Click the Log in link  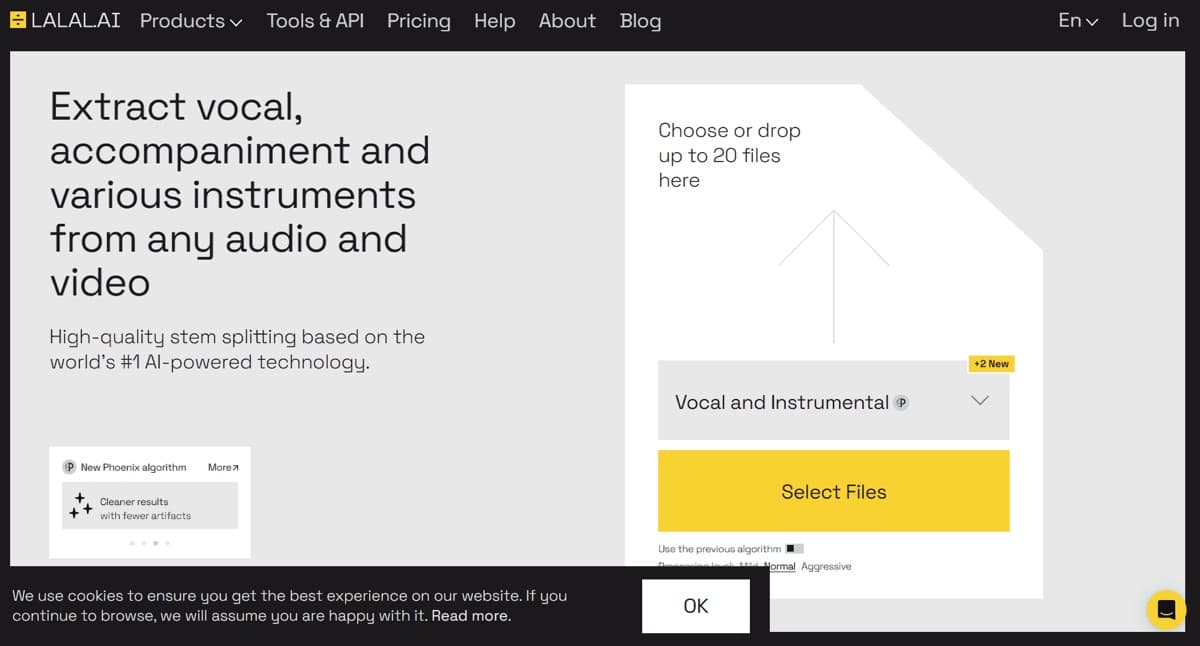click(1150, 21)
